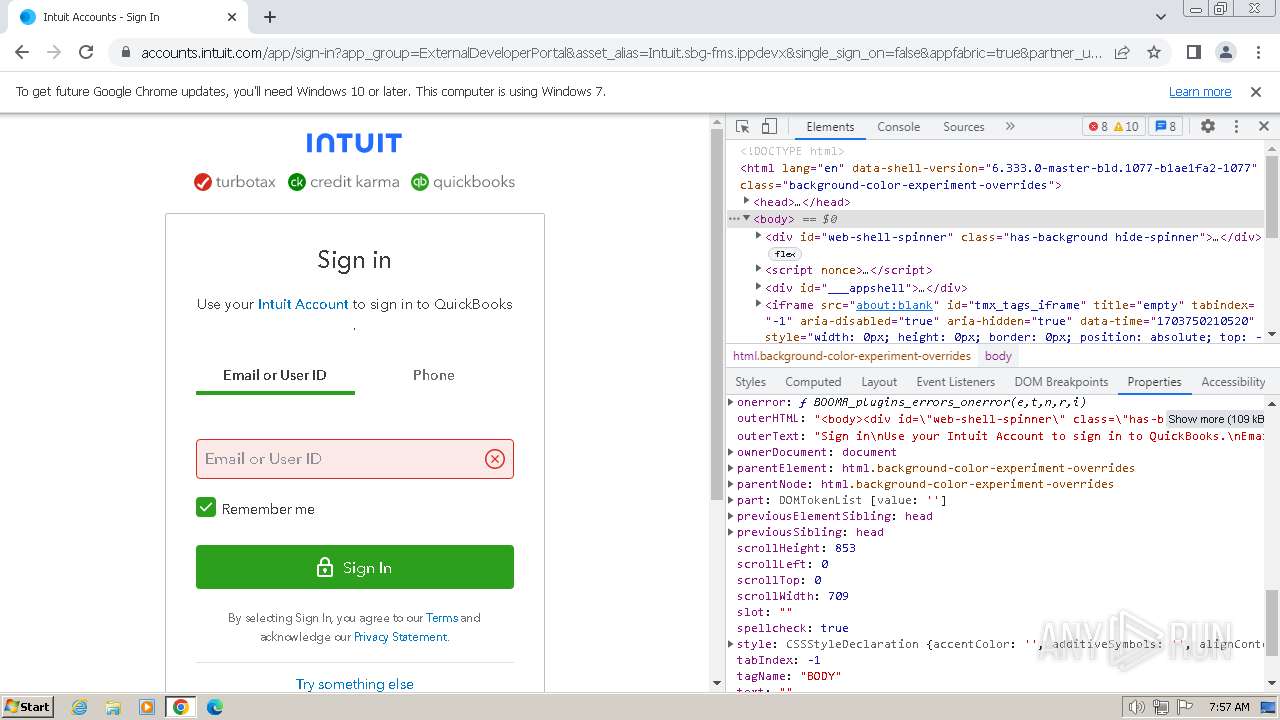Follow the Intuit Account link
1280x720 pixels.
[303, 304]
